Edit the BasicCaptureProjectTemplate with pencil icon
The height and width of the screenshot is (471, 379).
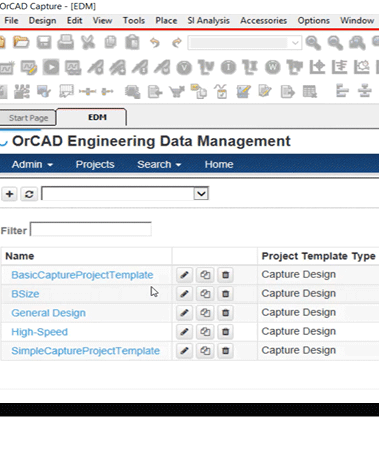coord(184,275)
